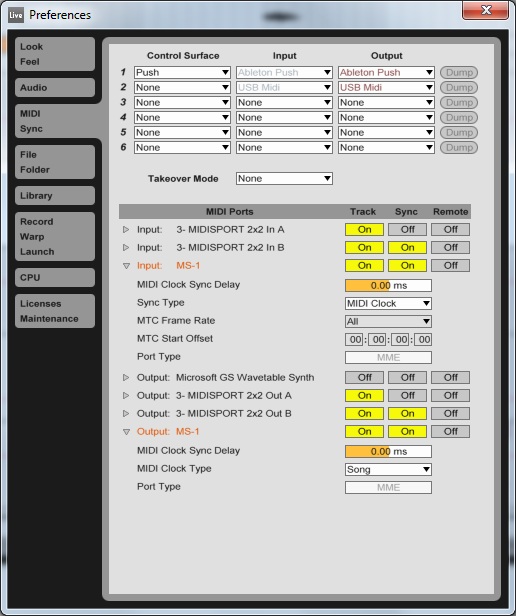
Task: Open the Takeover Mode dropdown
Action: [x=284, y=179]
